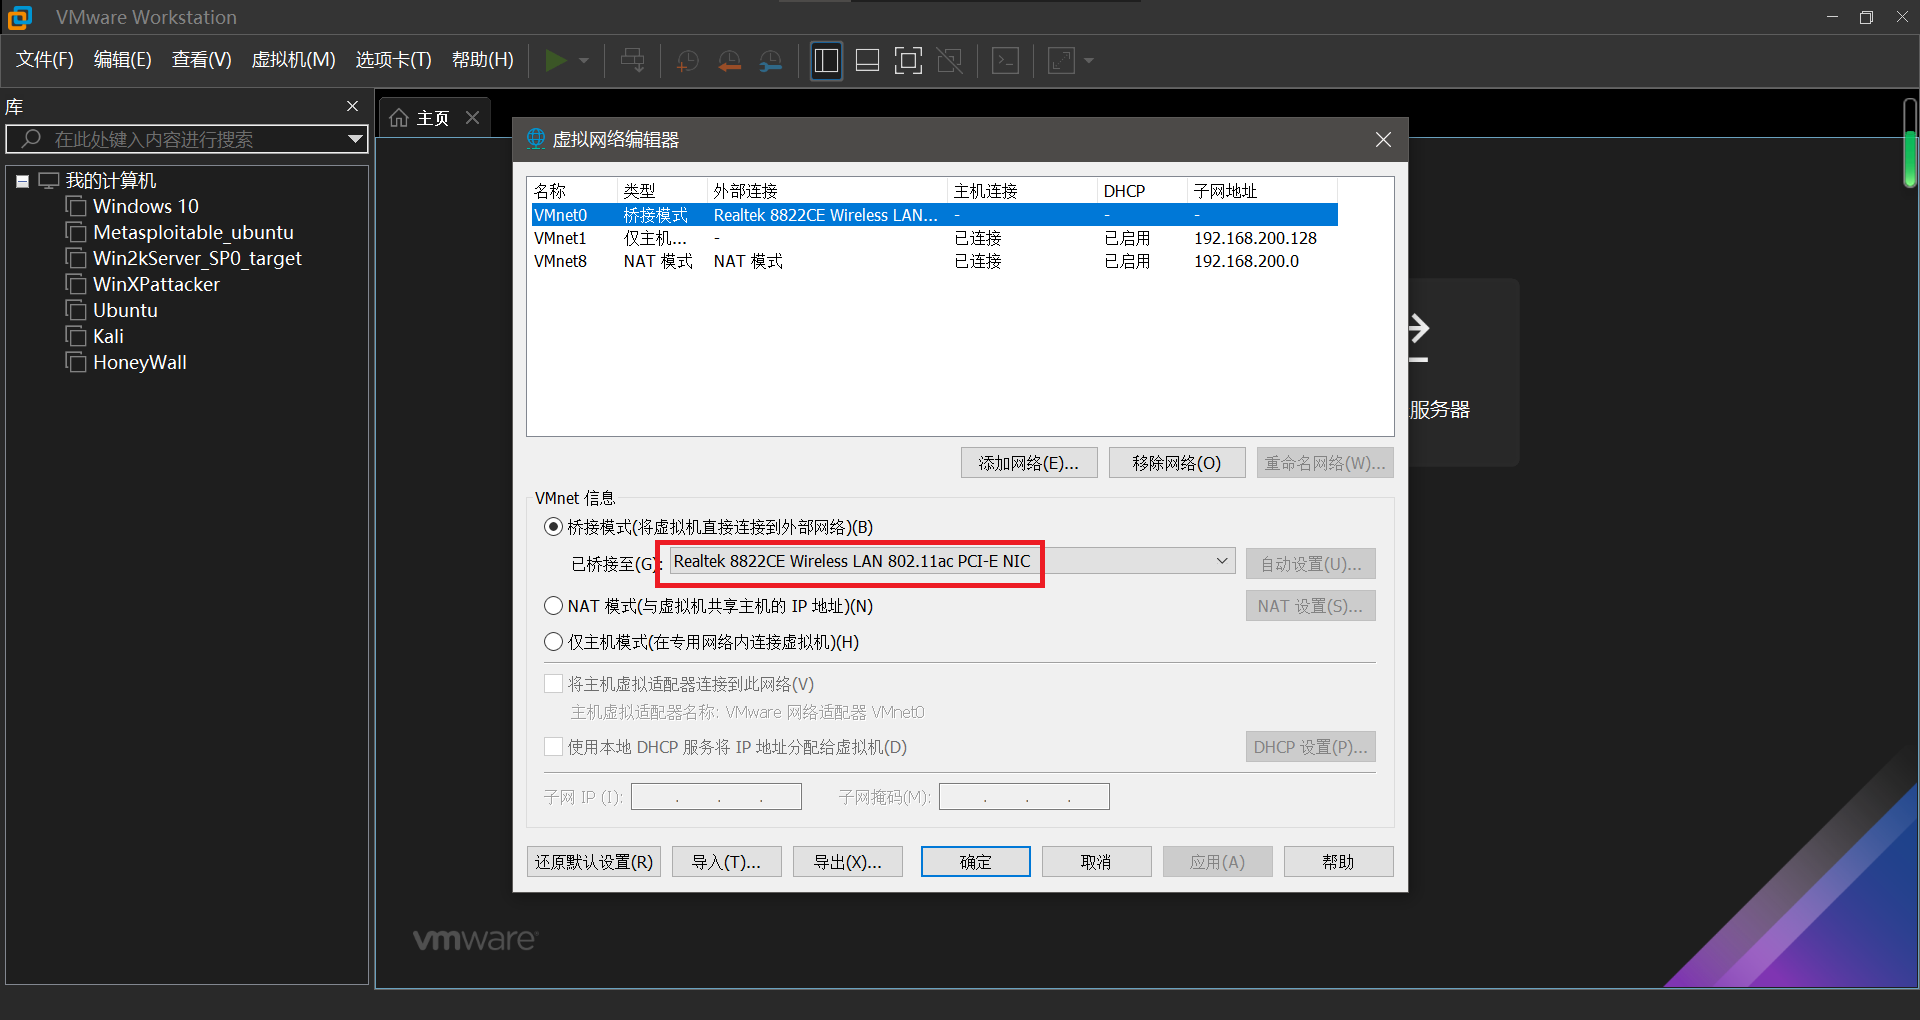
Task: Open the 查看(V) menu
Action: pos(201,60)
